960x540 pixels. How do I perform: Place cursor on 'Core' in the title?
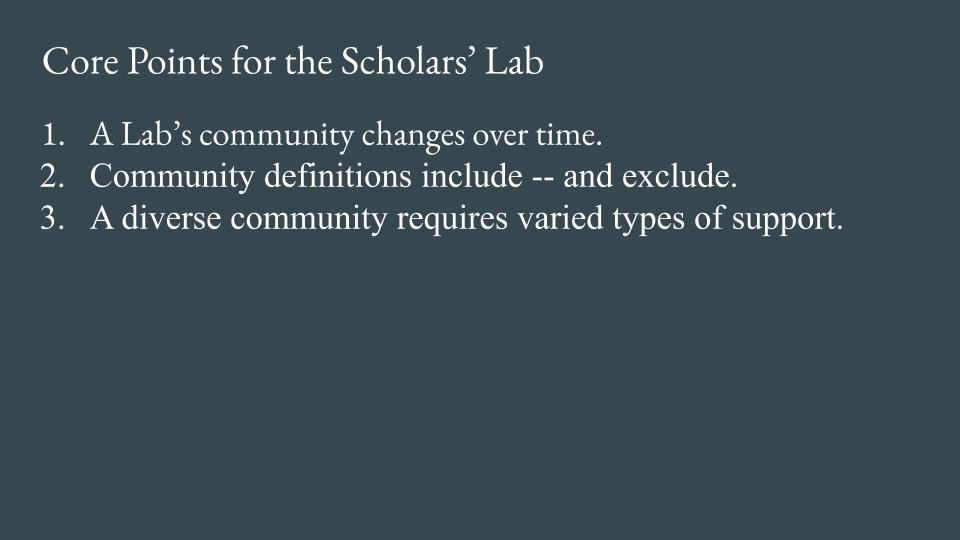tap(77, 62)
